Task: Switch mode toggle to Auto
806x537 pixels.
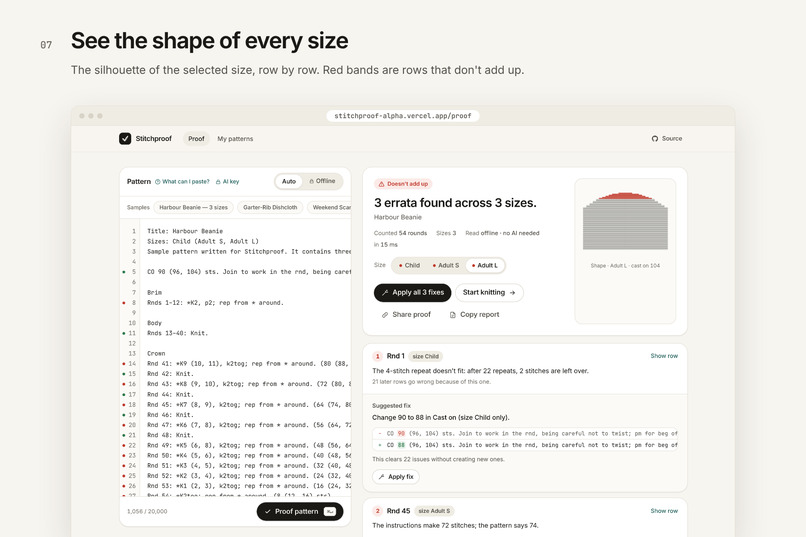Action: [289, 181]
